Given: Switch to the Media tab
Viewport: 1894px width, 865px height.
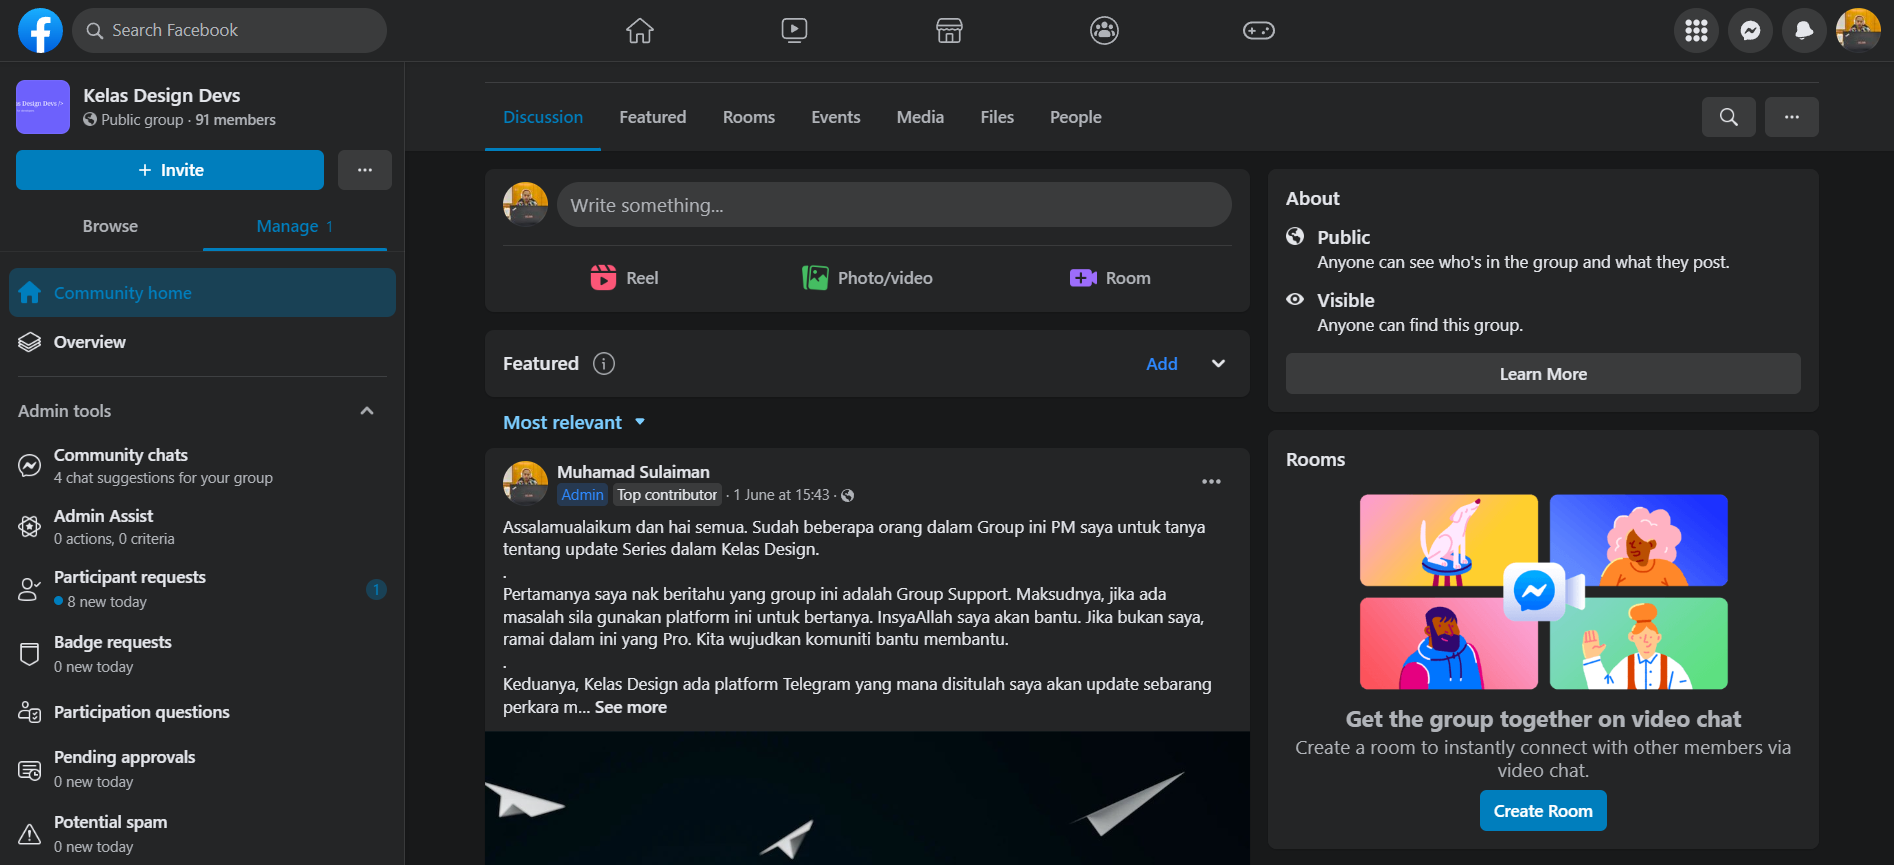Looking at the screenshot, I should tap(920, 117).
